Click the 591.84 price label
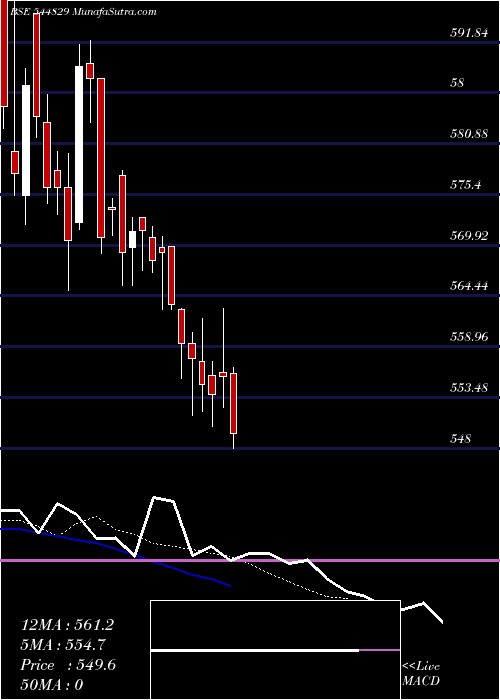Screen dimensions: 500x700 click(x=468, y=32)
